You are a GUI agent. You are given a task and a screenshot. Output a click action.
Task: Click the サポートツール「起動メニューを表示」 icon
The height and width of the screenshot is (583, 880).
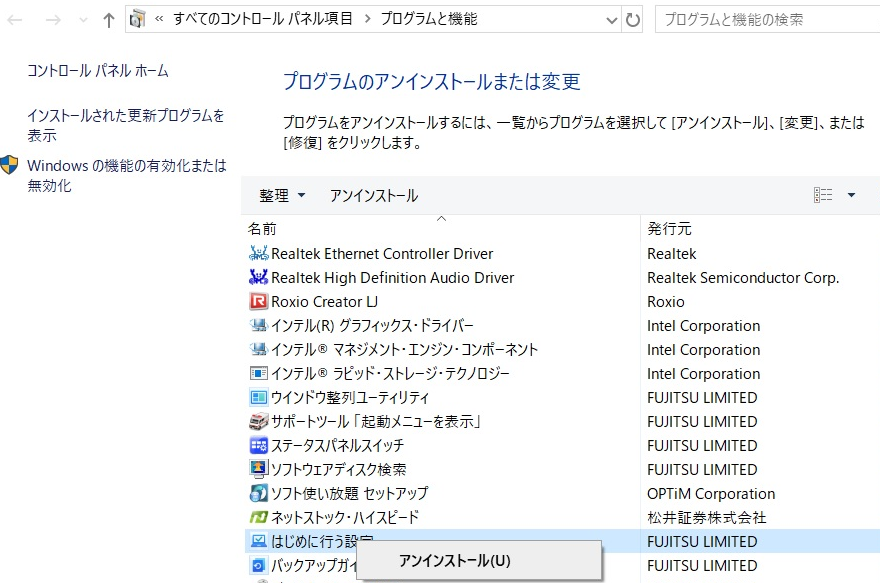pos(258,421)
